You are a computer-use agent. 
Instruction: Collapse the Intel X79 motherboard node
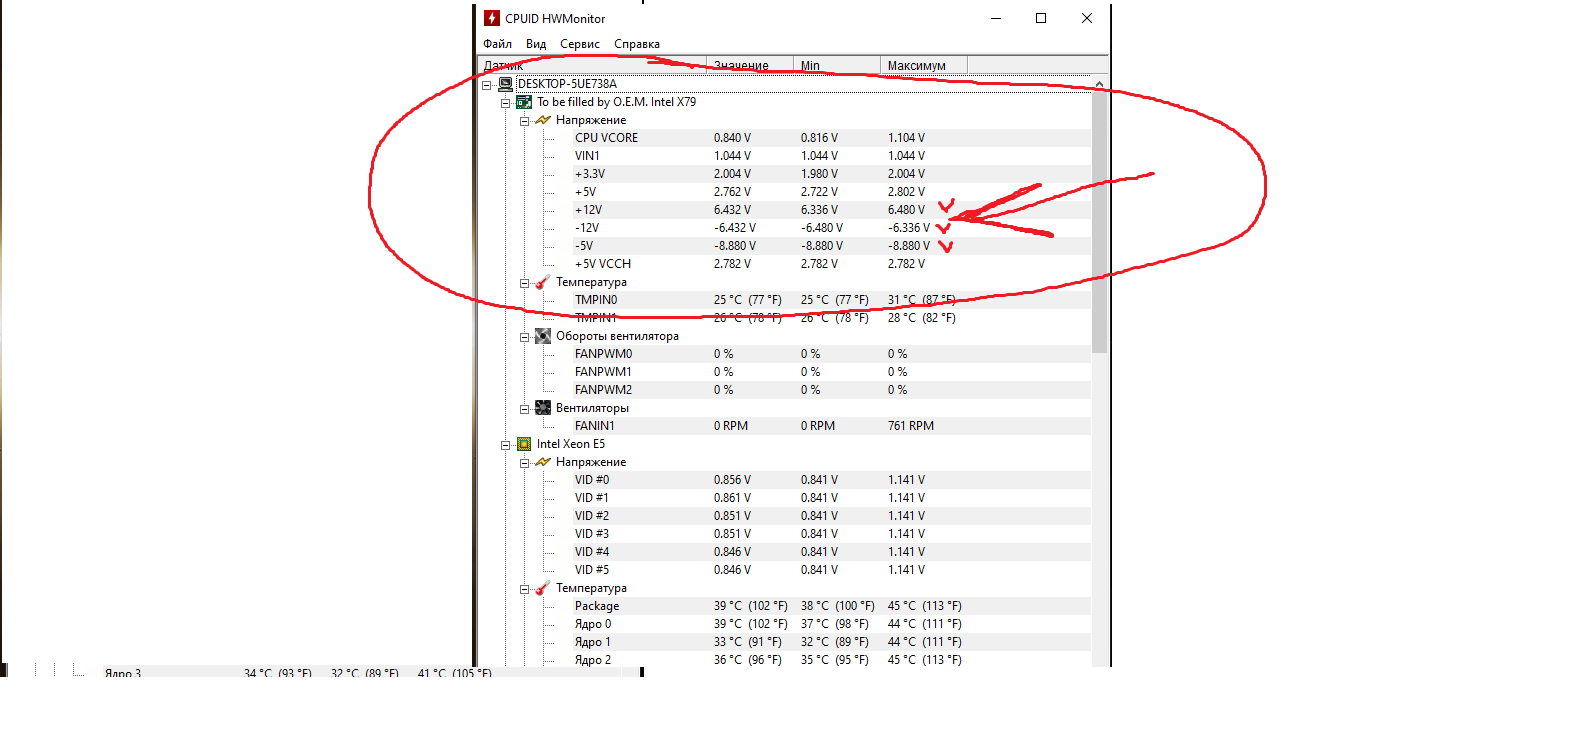pos(506,103)
